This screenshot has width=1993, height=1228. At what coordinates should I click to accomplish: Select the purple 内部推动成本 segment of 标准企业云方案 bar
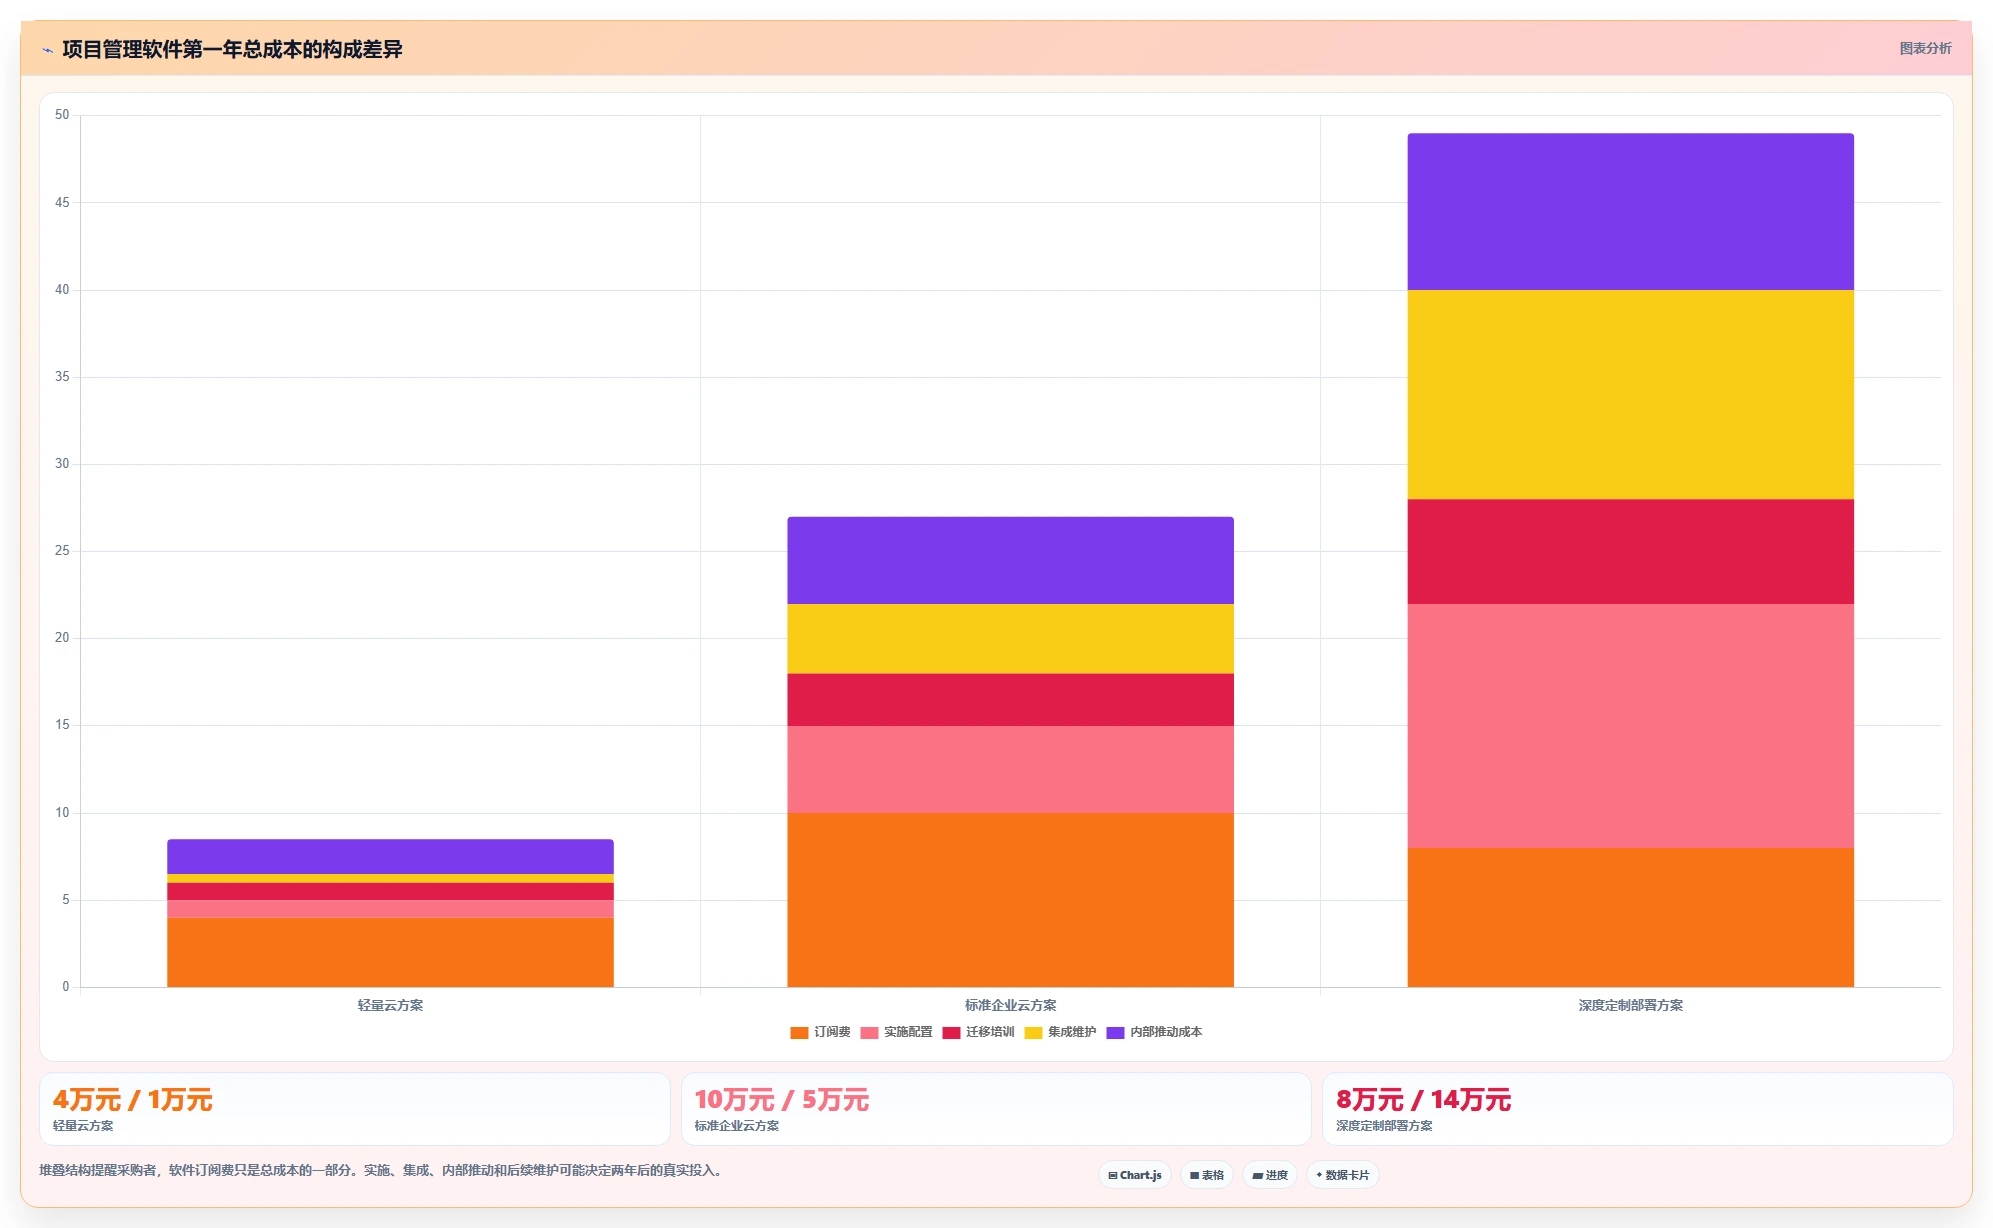coord(1010,560)
